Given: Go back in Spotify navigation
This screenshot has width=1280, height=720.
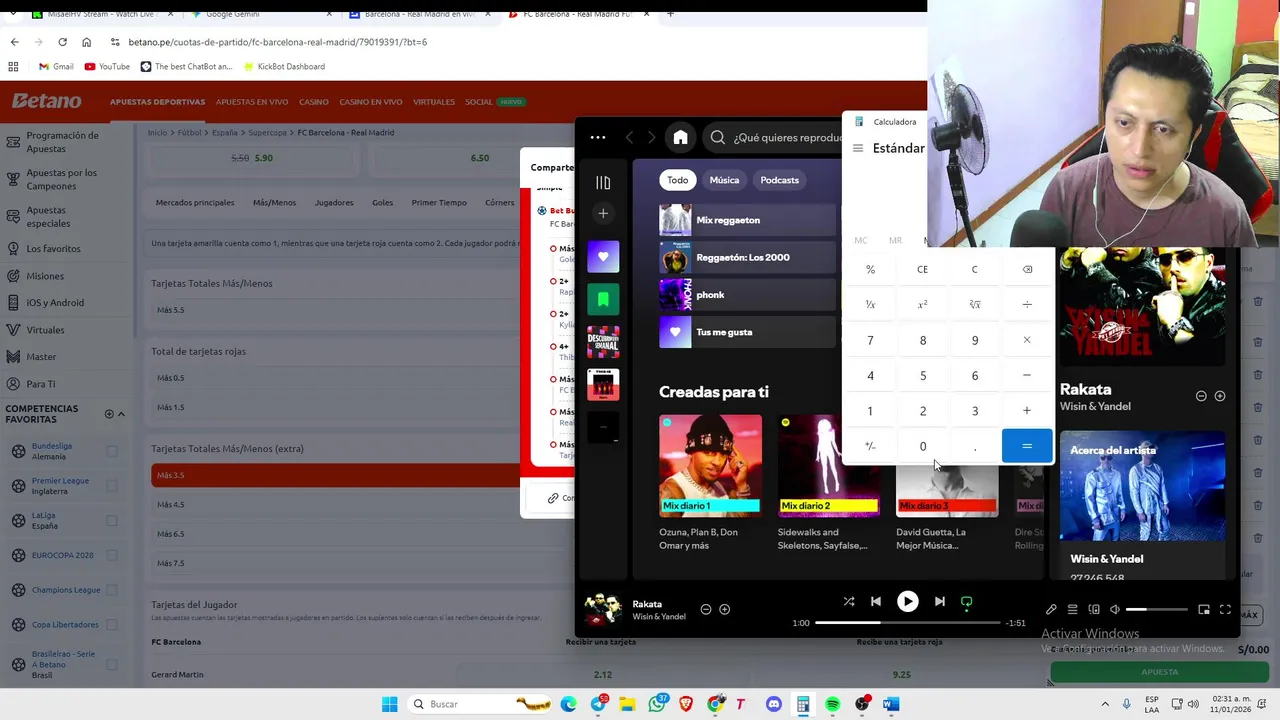Looking at the screenshot, I should coord(629,138).
